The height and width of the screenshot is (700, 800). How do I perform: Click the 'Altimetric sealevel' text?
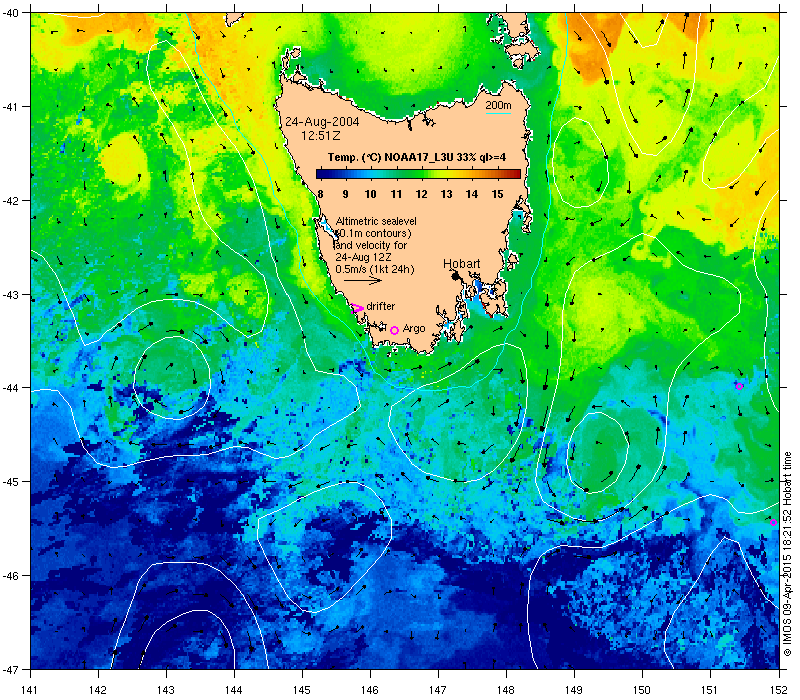376,221
